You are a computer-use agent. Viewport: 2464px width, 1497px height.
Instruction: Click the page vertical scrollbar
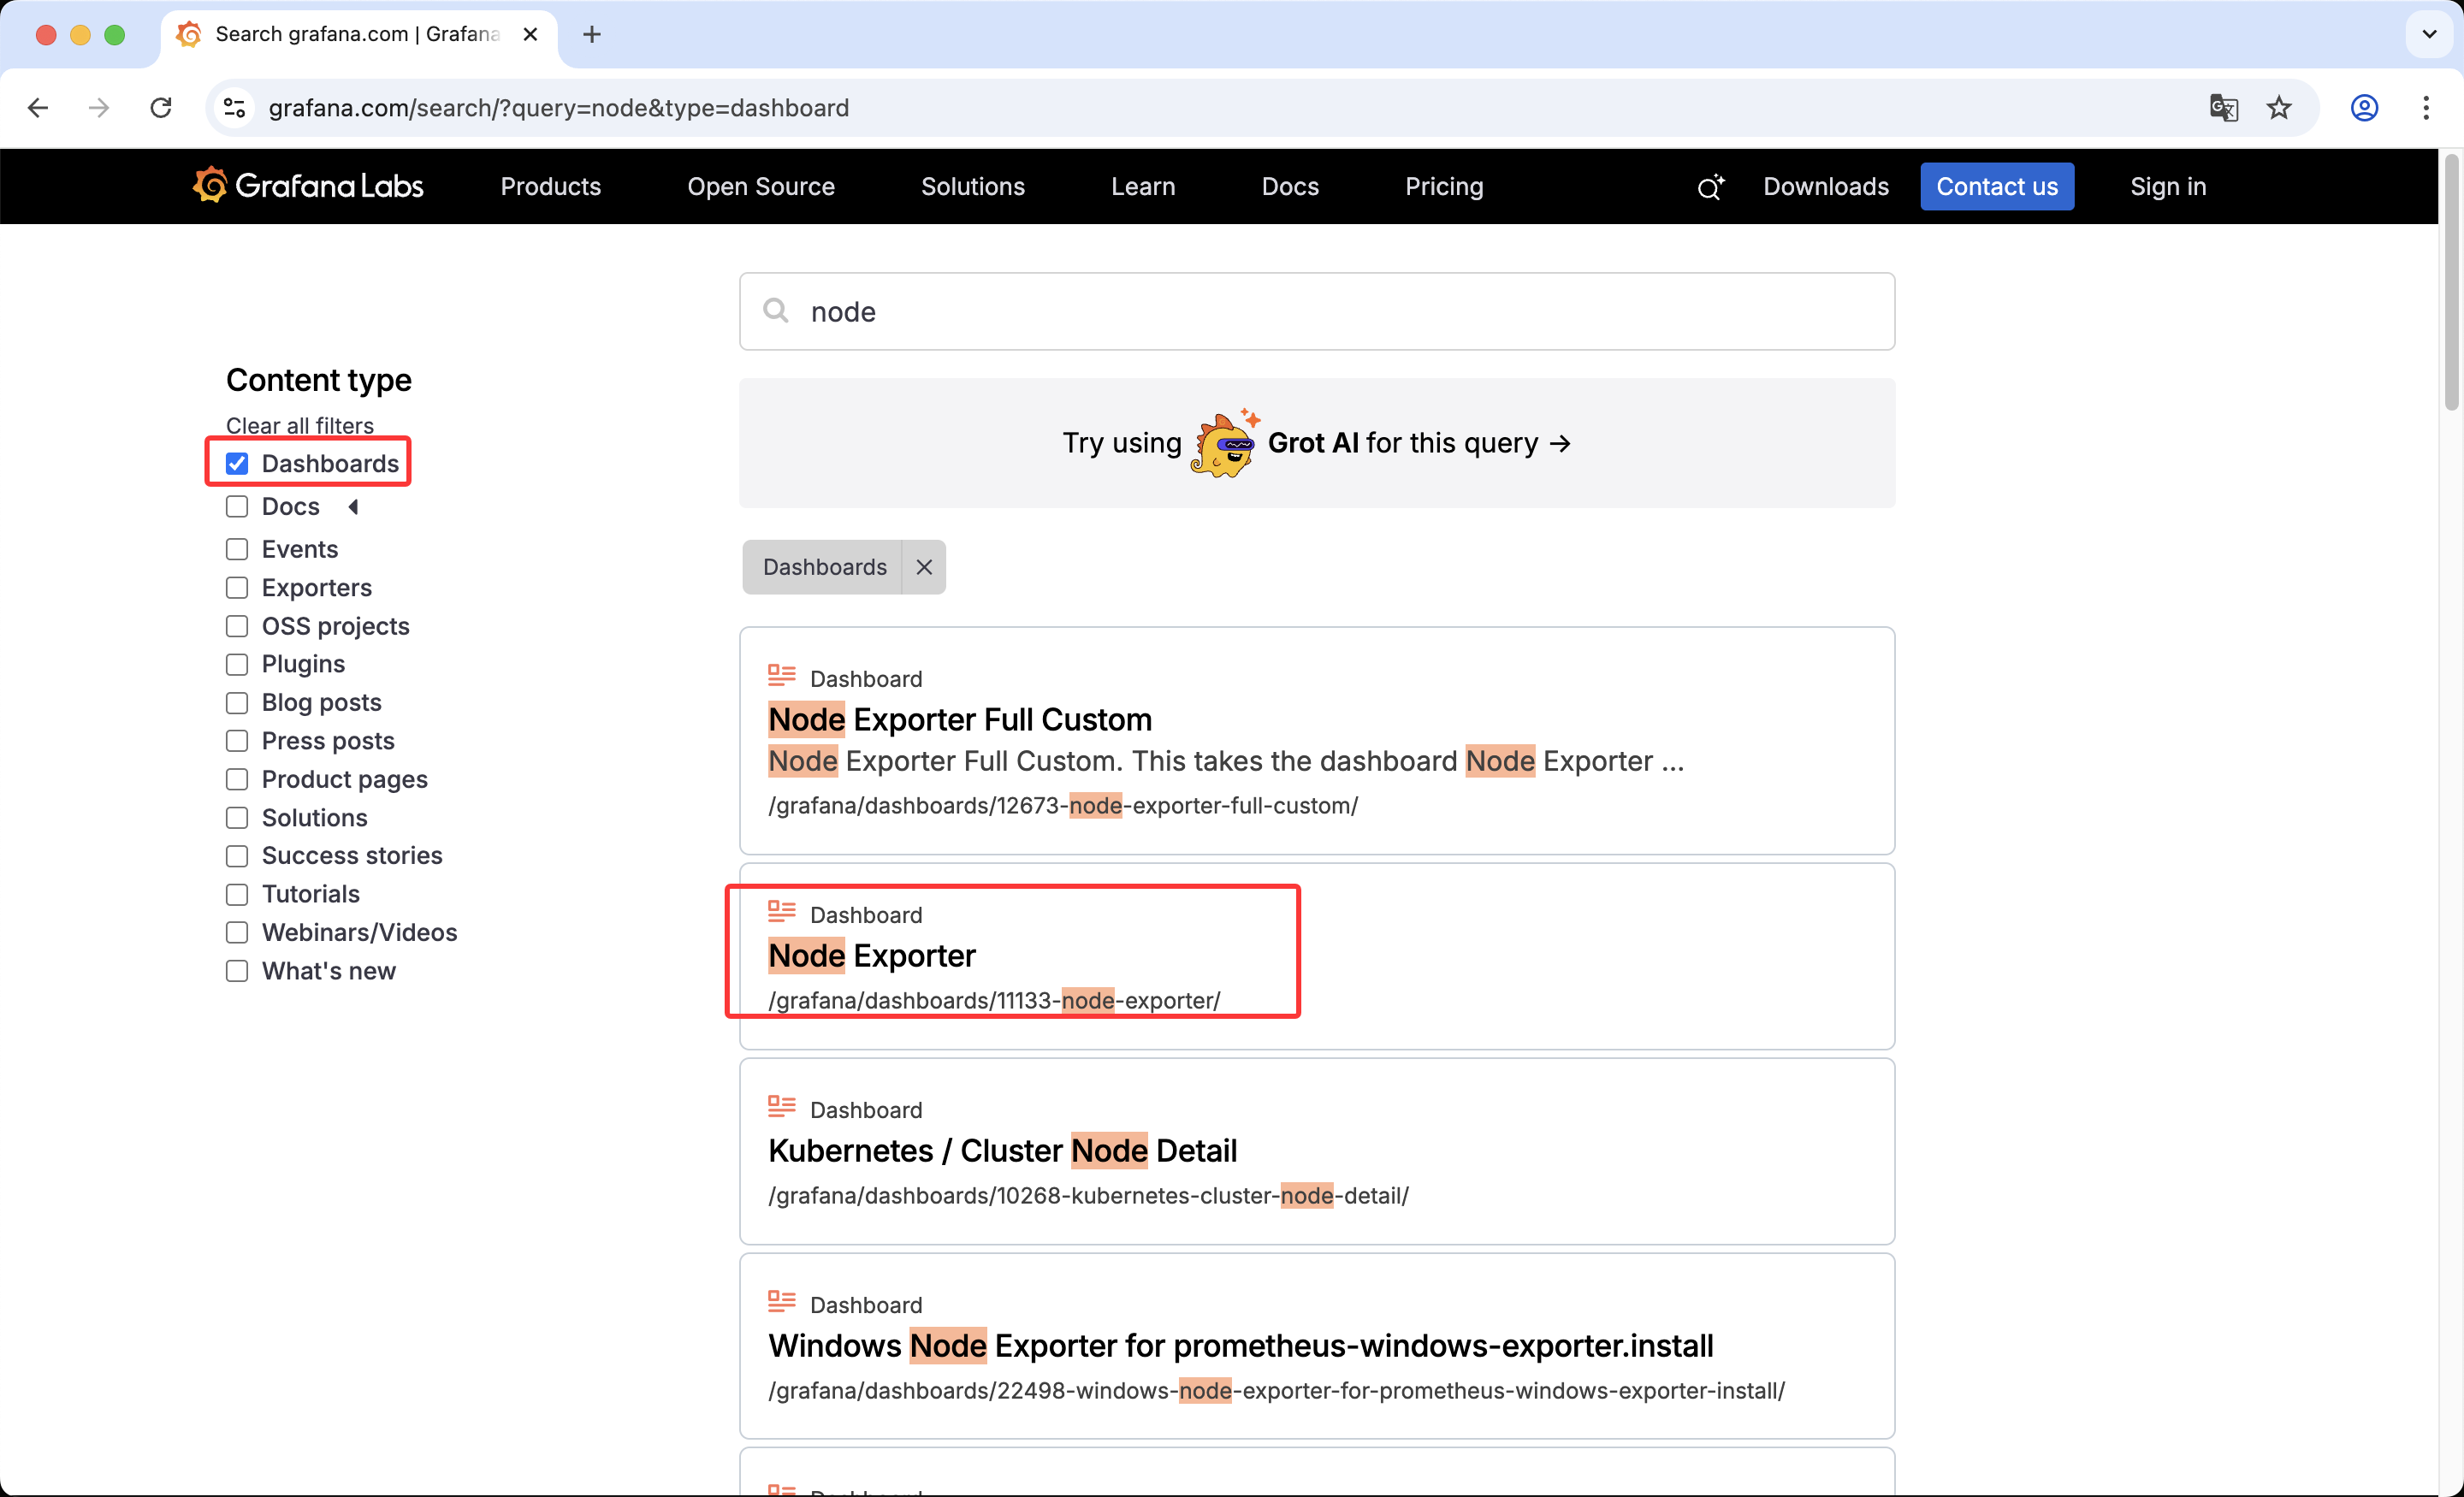[x=2451, y=282]
